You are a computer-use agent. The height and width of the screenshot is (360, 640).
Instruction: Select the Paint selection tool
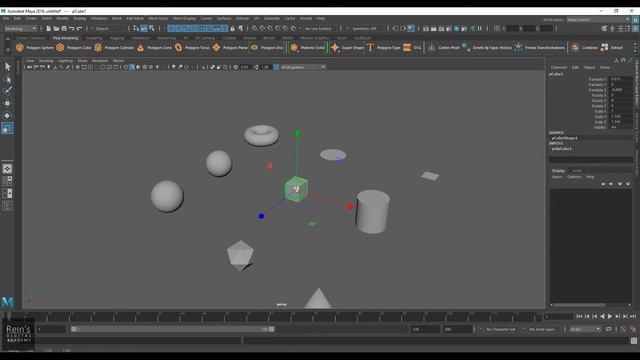[7, 91]
